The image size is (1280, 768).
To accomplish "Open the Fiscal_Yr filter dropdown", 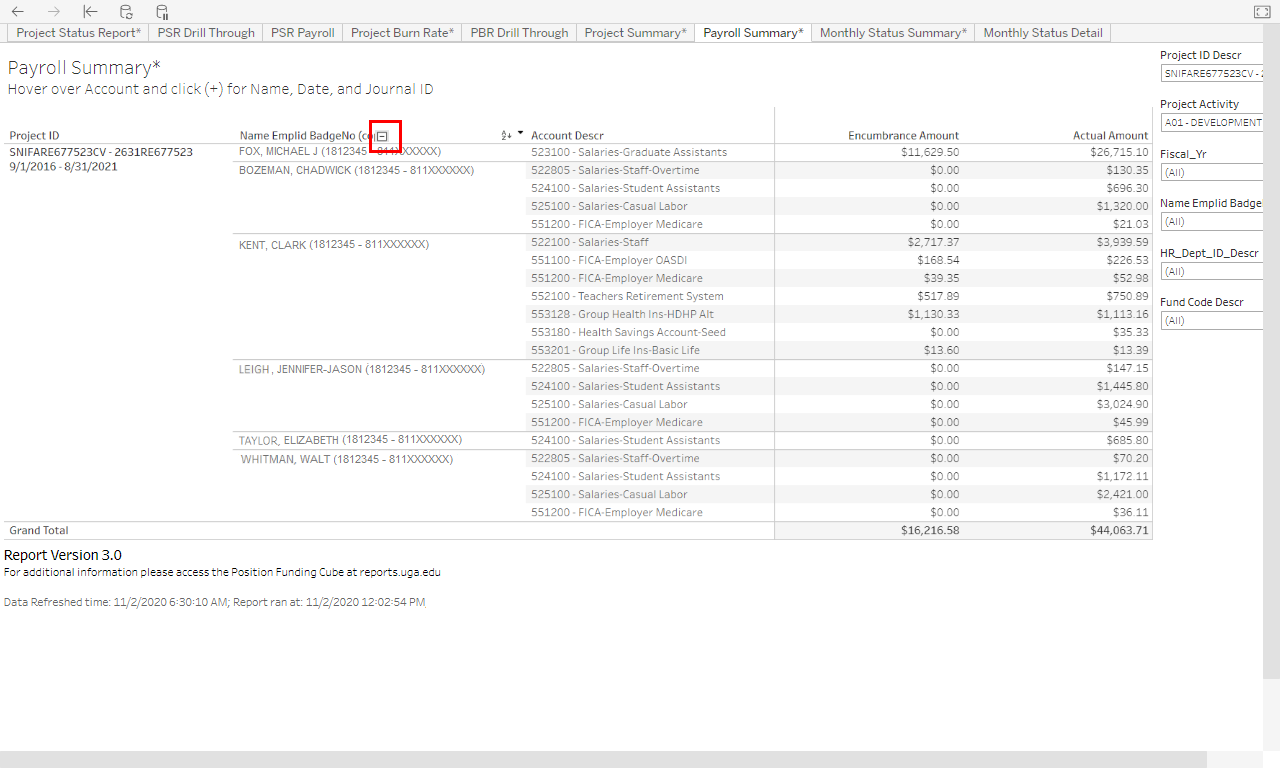I will [1212, 172].
